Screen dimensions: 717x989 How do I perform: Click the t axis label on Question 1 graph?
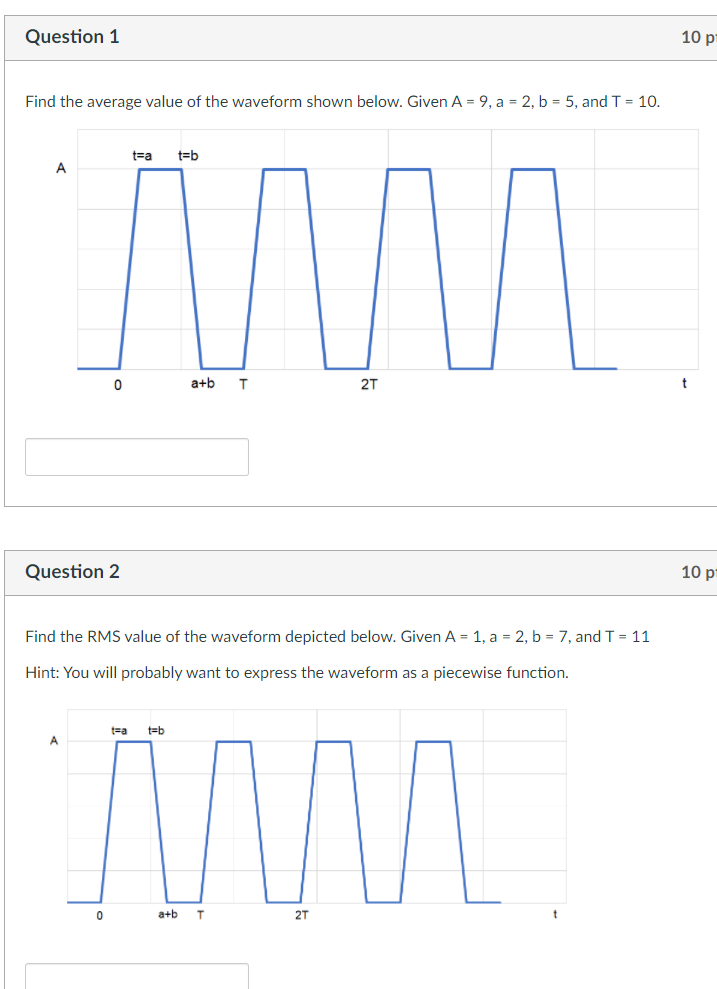click(684, 382)
